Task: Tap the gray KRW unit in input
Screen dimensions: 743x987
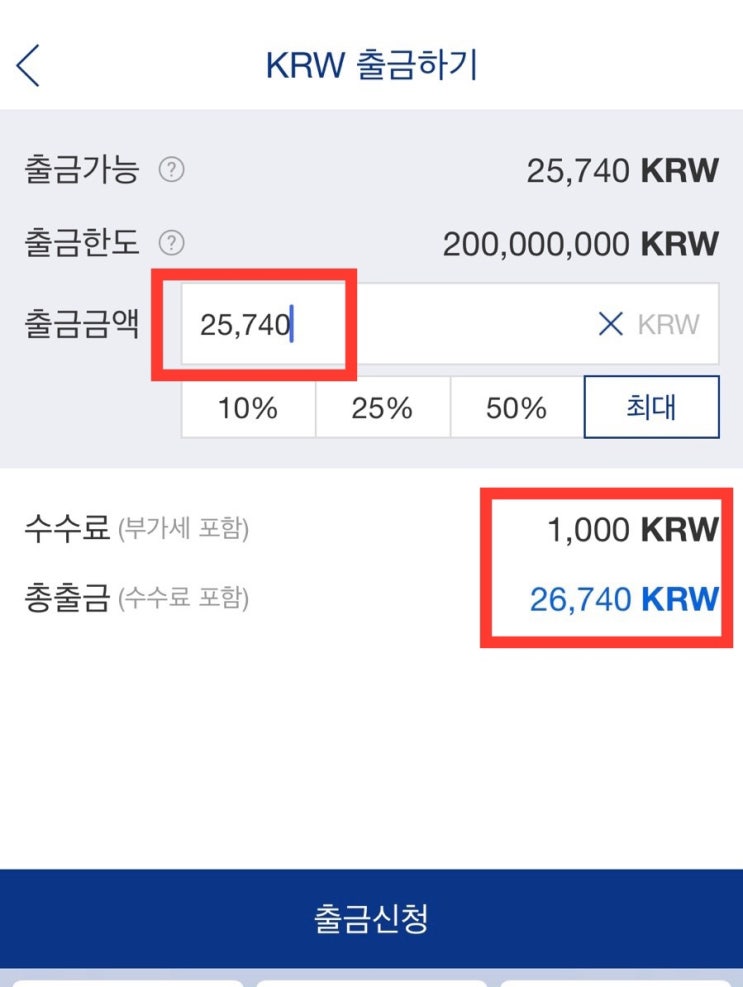Action: (x=668, y=324)
